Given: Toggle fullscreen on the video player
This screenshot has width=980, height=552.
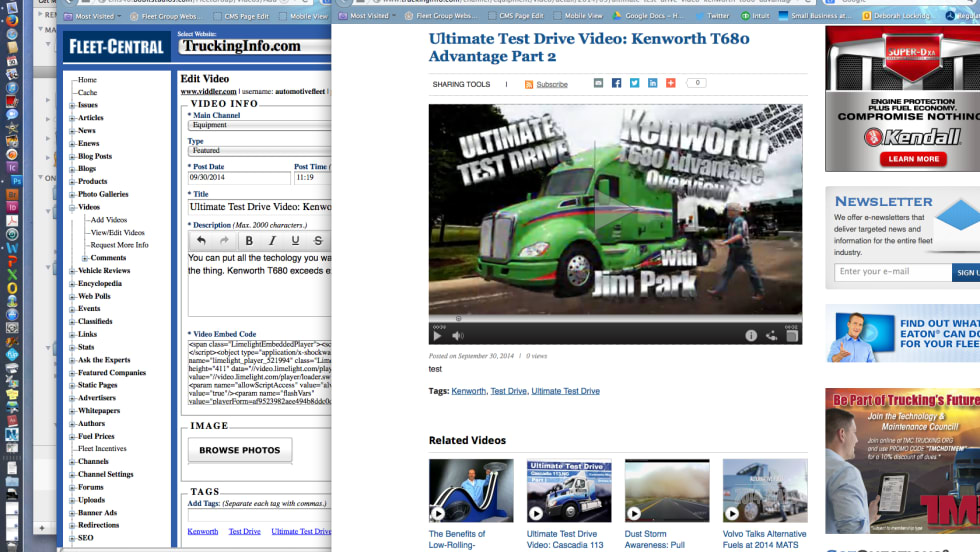Looking at the screenshot, I should click(x=792, y=336).
